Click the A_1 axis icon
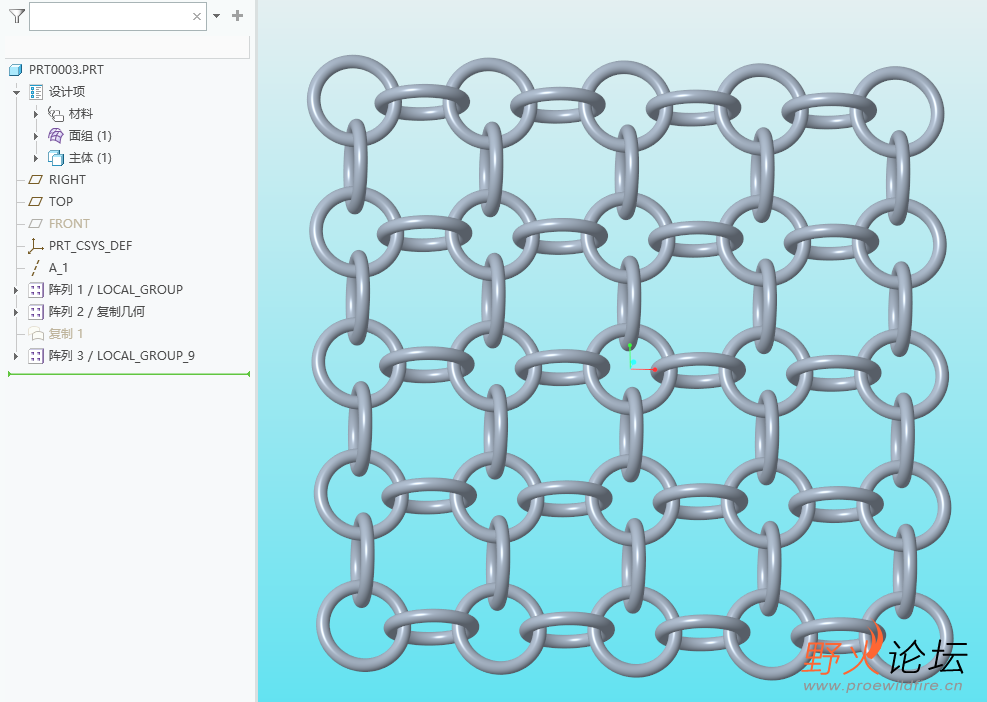987x702 pixels. (x=36, y=268)
